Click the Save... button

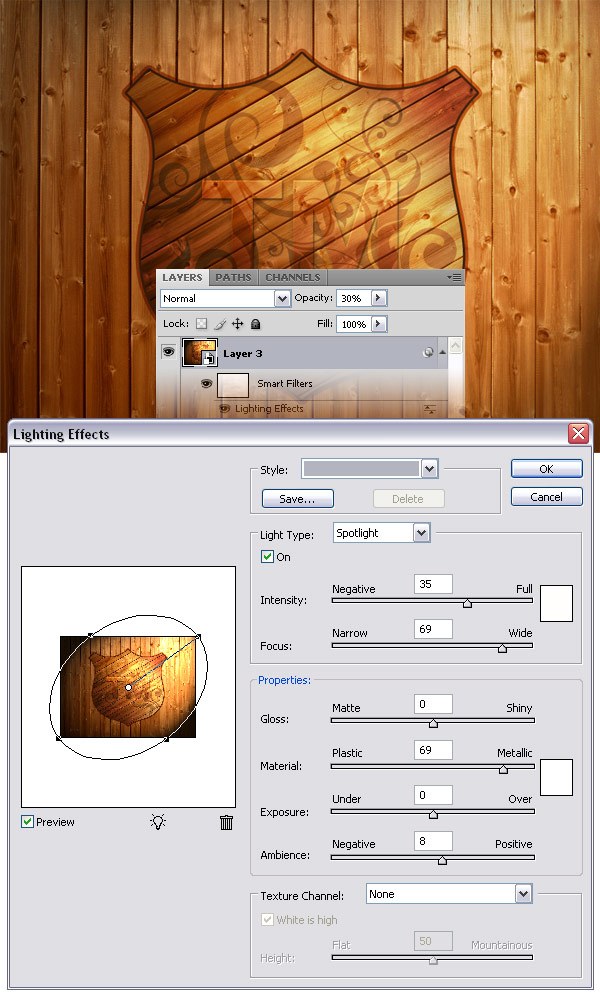[297, 499]
